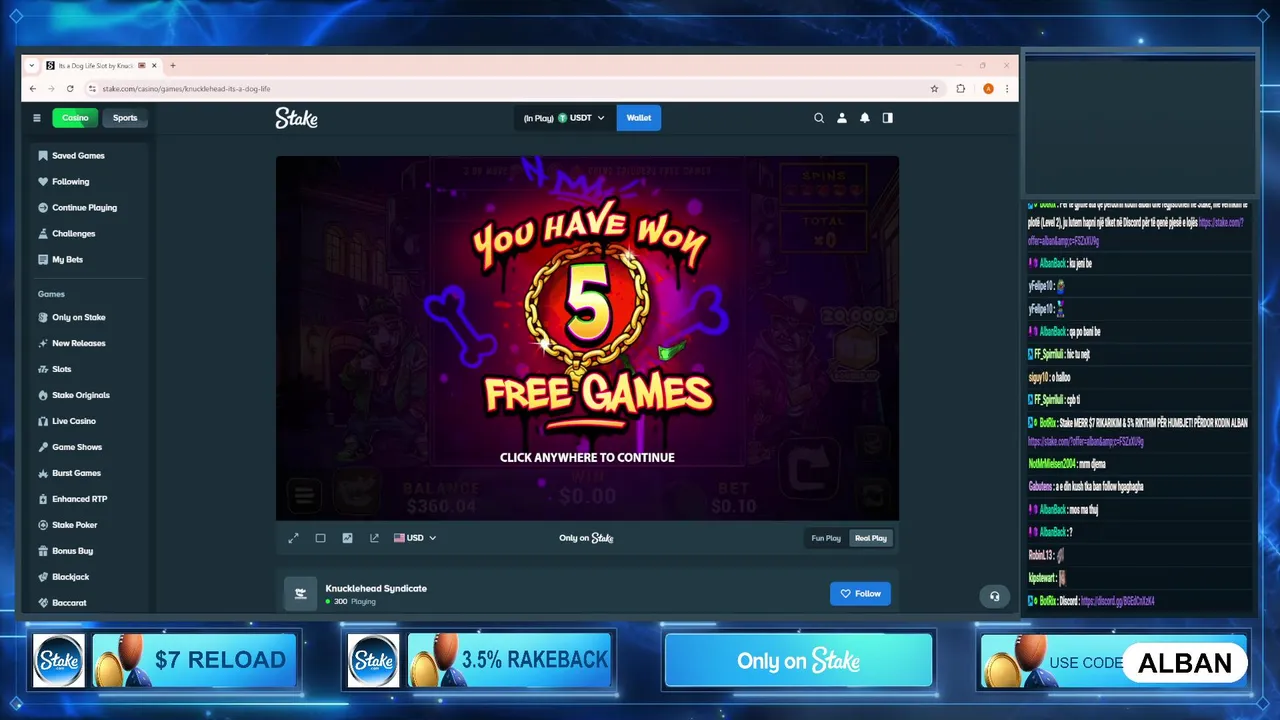Open the live stats chart icon
The width and height of the screenshot is (1280, 720).
point(347,538)
